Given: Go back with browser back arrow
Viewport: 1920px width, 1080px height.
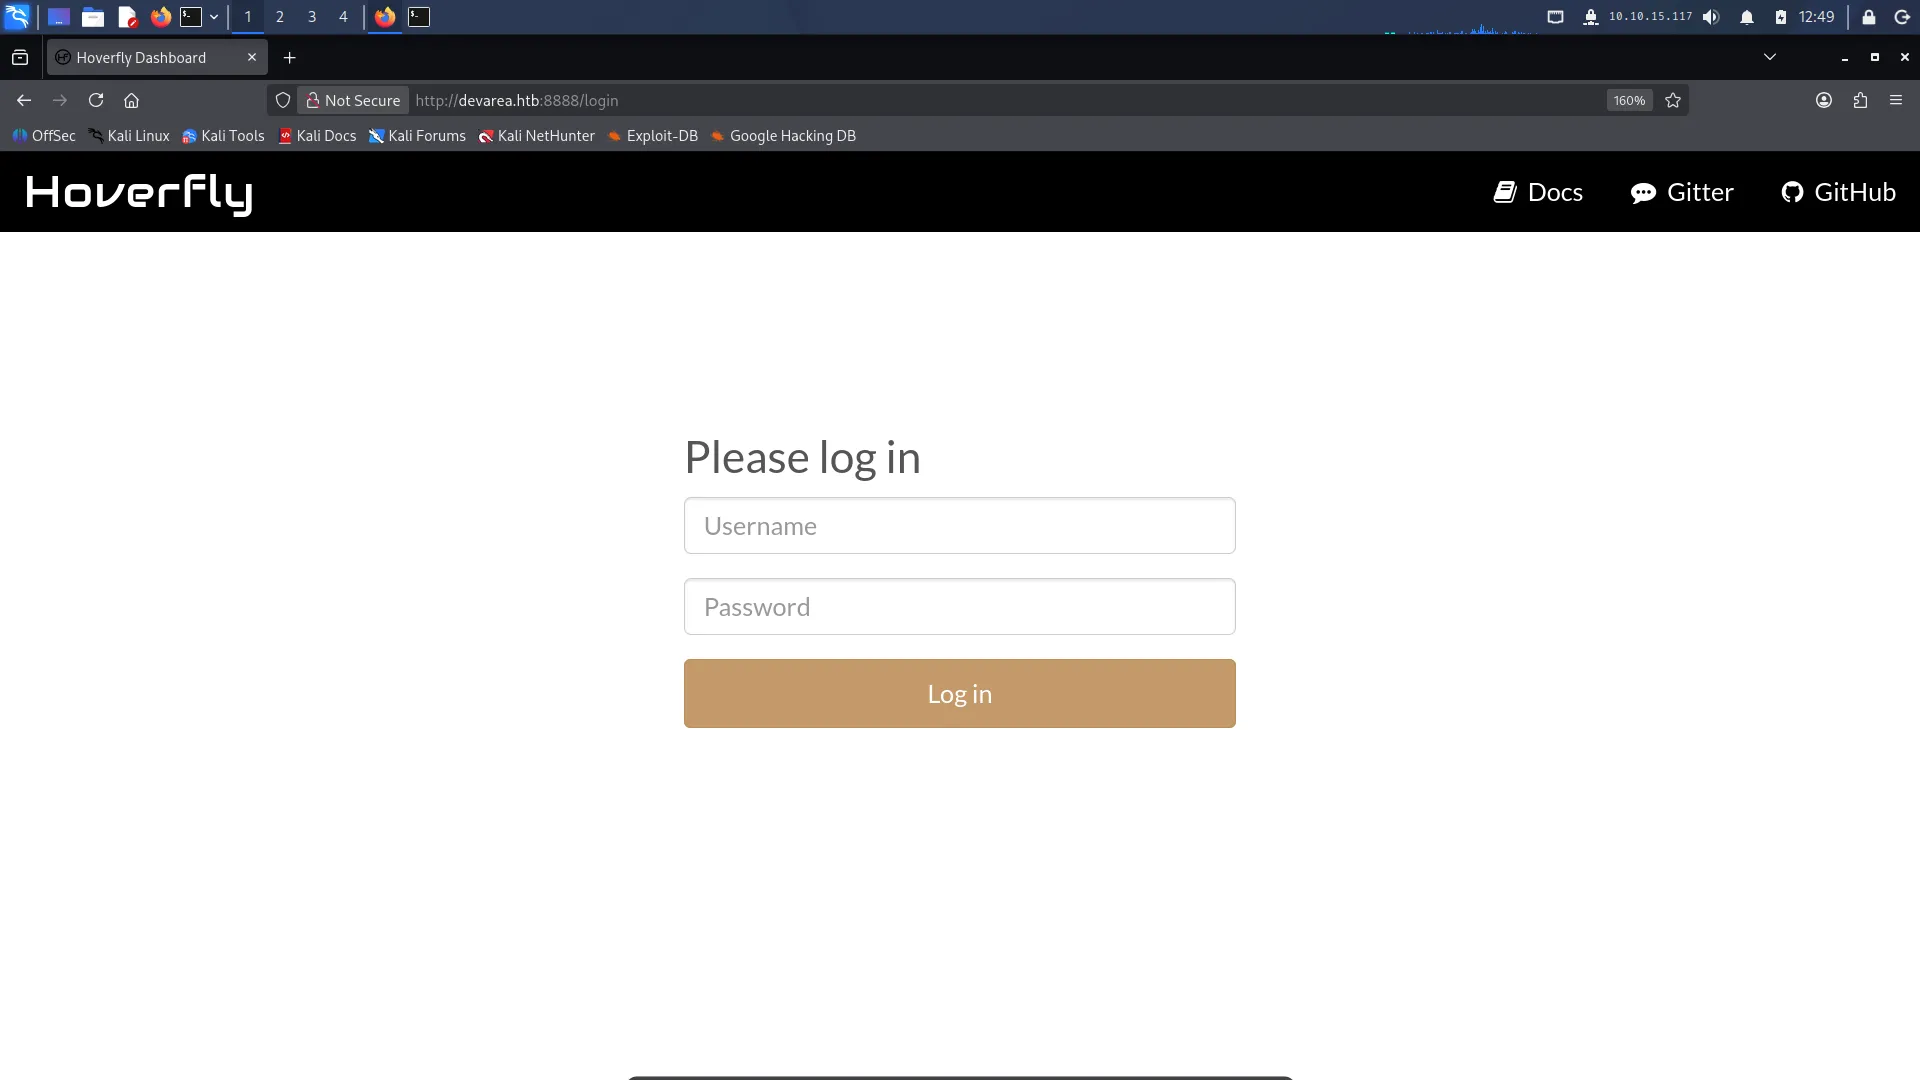Looking at the screenshot, I should (24, 100).
